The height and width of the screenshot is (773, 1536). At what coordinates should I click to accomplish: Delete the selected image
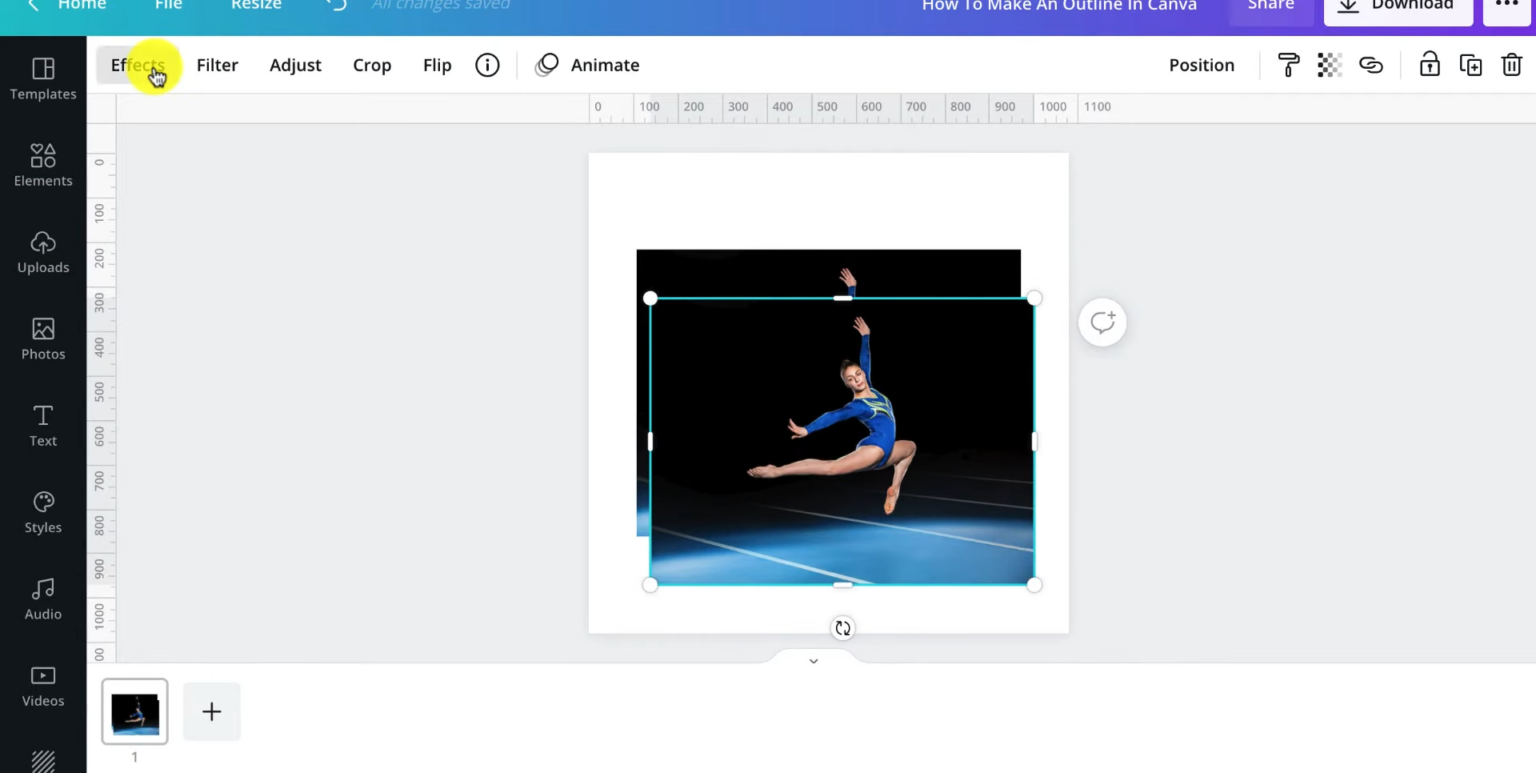click(1512, 64)
